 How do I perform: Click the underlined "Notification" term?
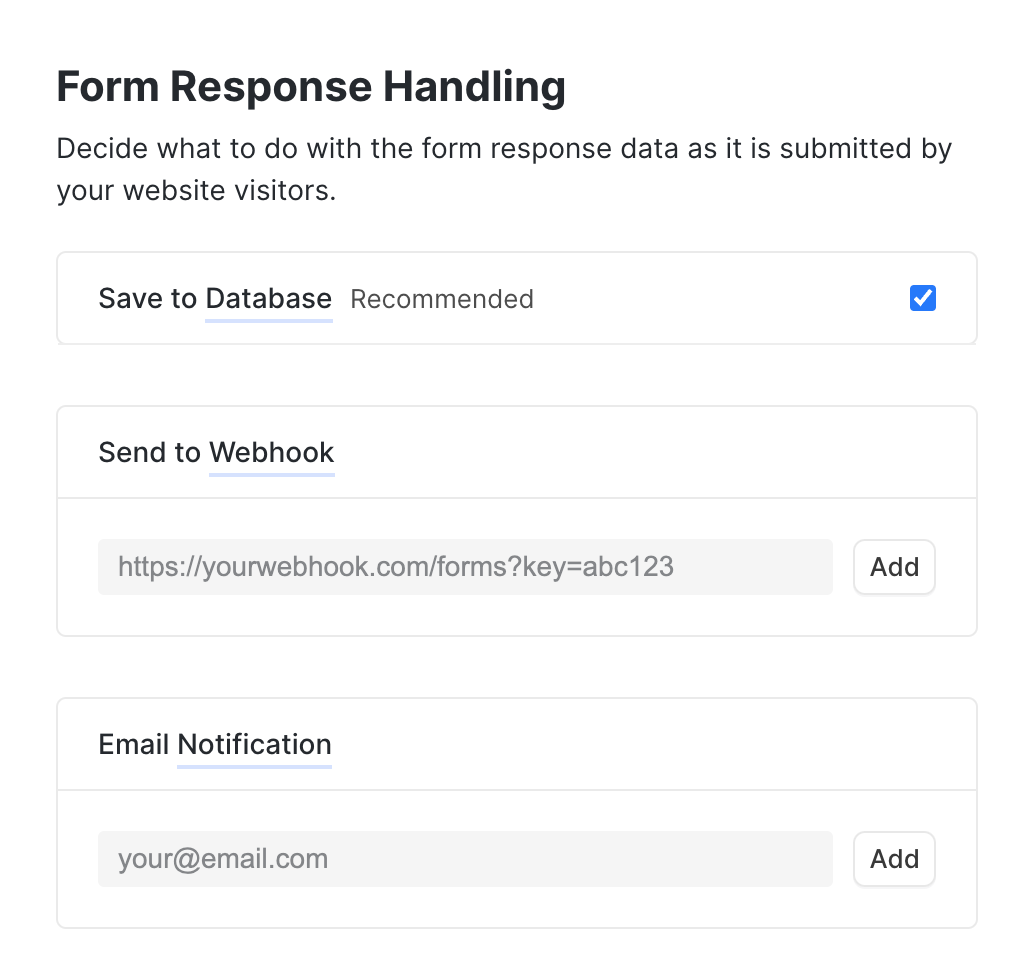pos(254,744)
